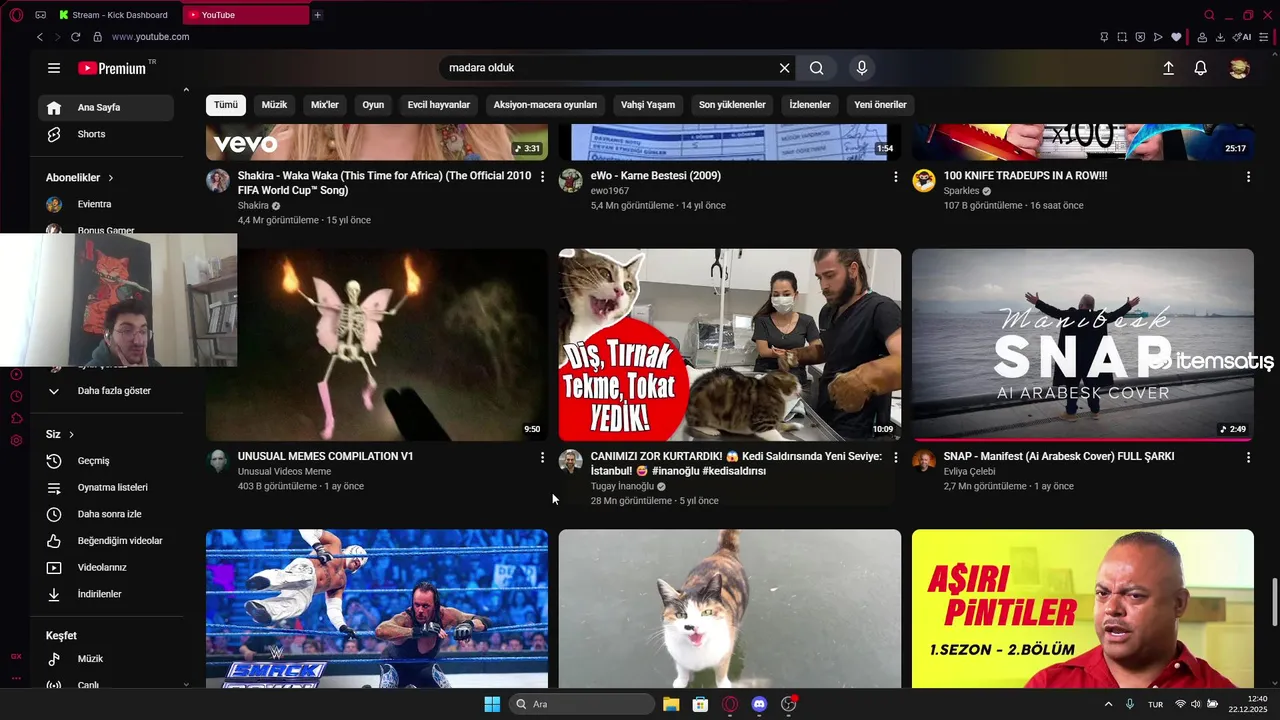Viewport: 1280px width, 720px height.
Task: Select the Oyun filter chip
Action: tap(373, 105)
